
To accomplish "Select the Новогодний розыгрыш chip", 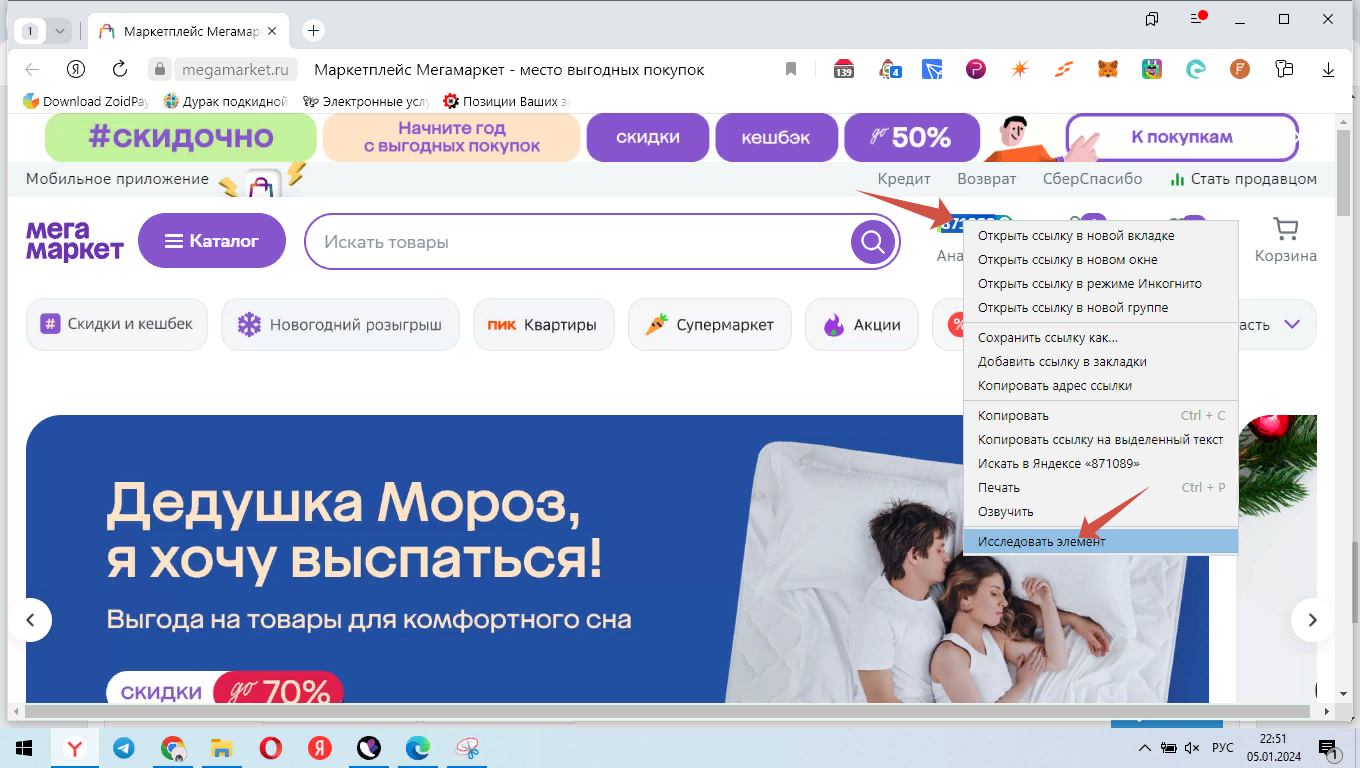I will 340,324.
